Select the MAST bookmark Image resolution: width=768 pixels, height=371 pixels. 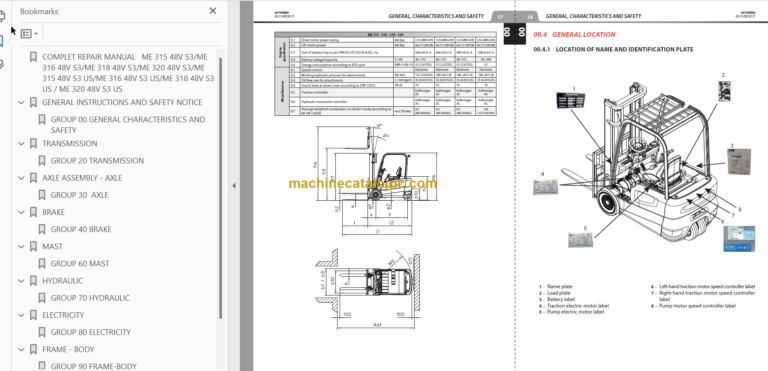coord(52,247)
